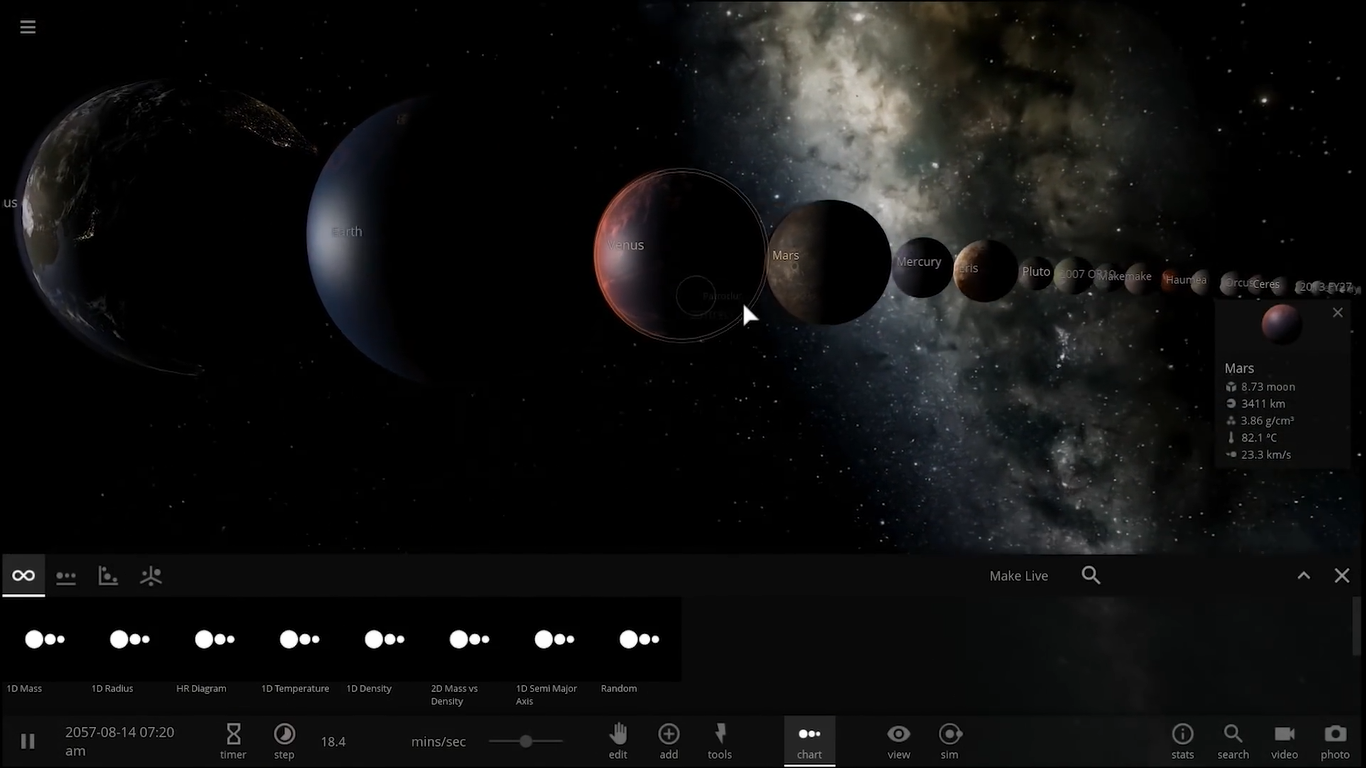Image resolution: width=1366 pixels, height=768 pixels.
Task: Collapse the chart panel with the chevron
Action: pos(1304,575)
